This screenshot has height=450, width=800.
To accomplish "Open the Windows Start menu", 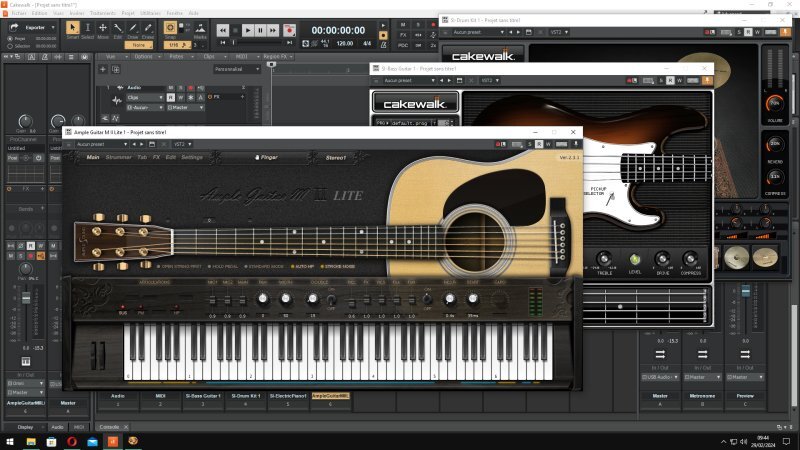I will tap(10, 441).
